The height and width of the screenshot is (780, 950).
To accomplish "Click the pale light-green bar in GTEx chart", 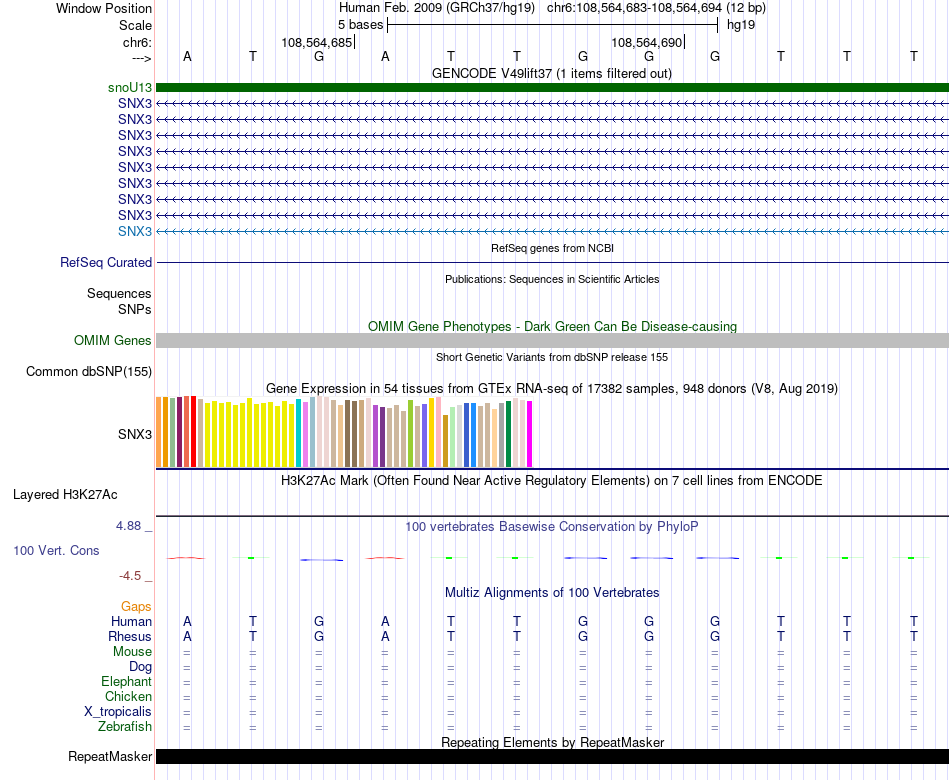I will click(453, 437).
